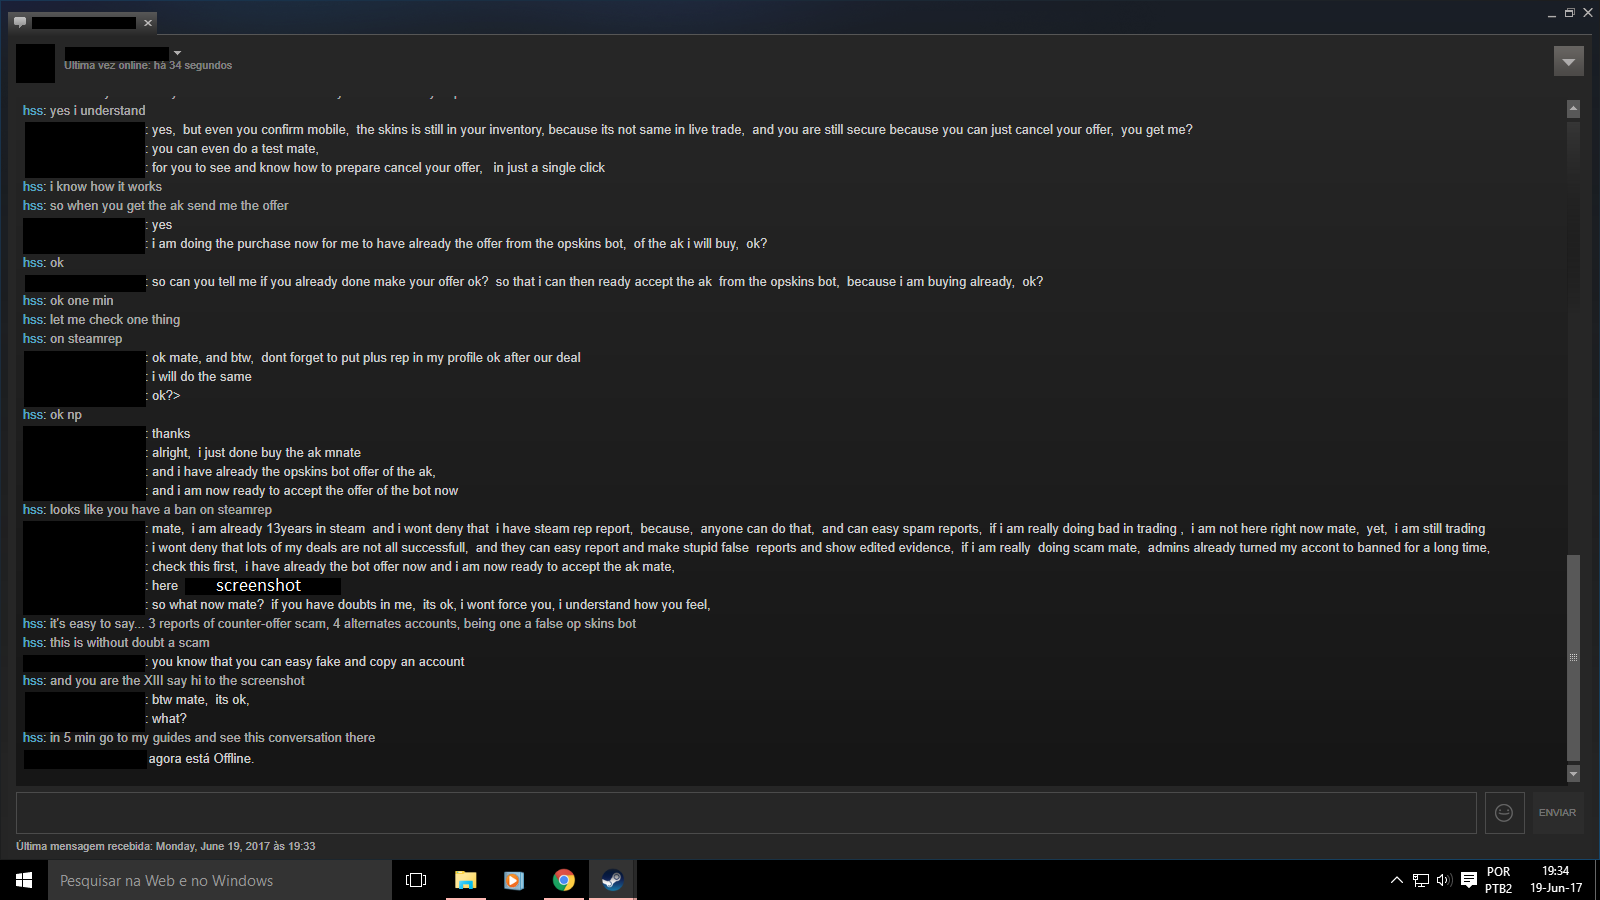
Task: Open Google Chrome from the taskbar
Action: click(x=564, y=880)
